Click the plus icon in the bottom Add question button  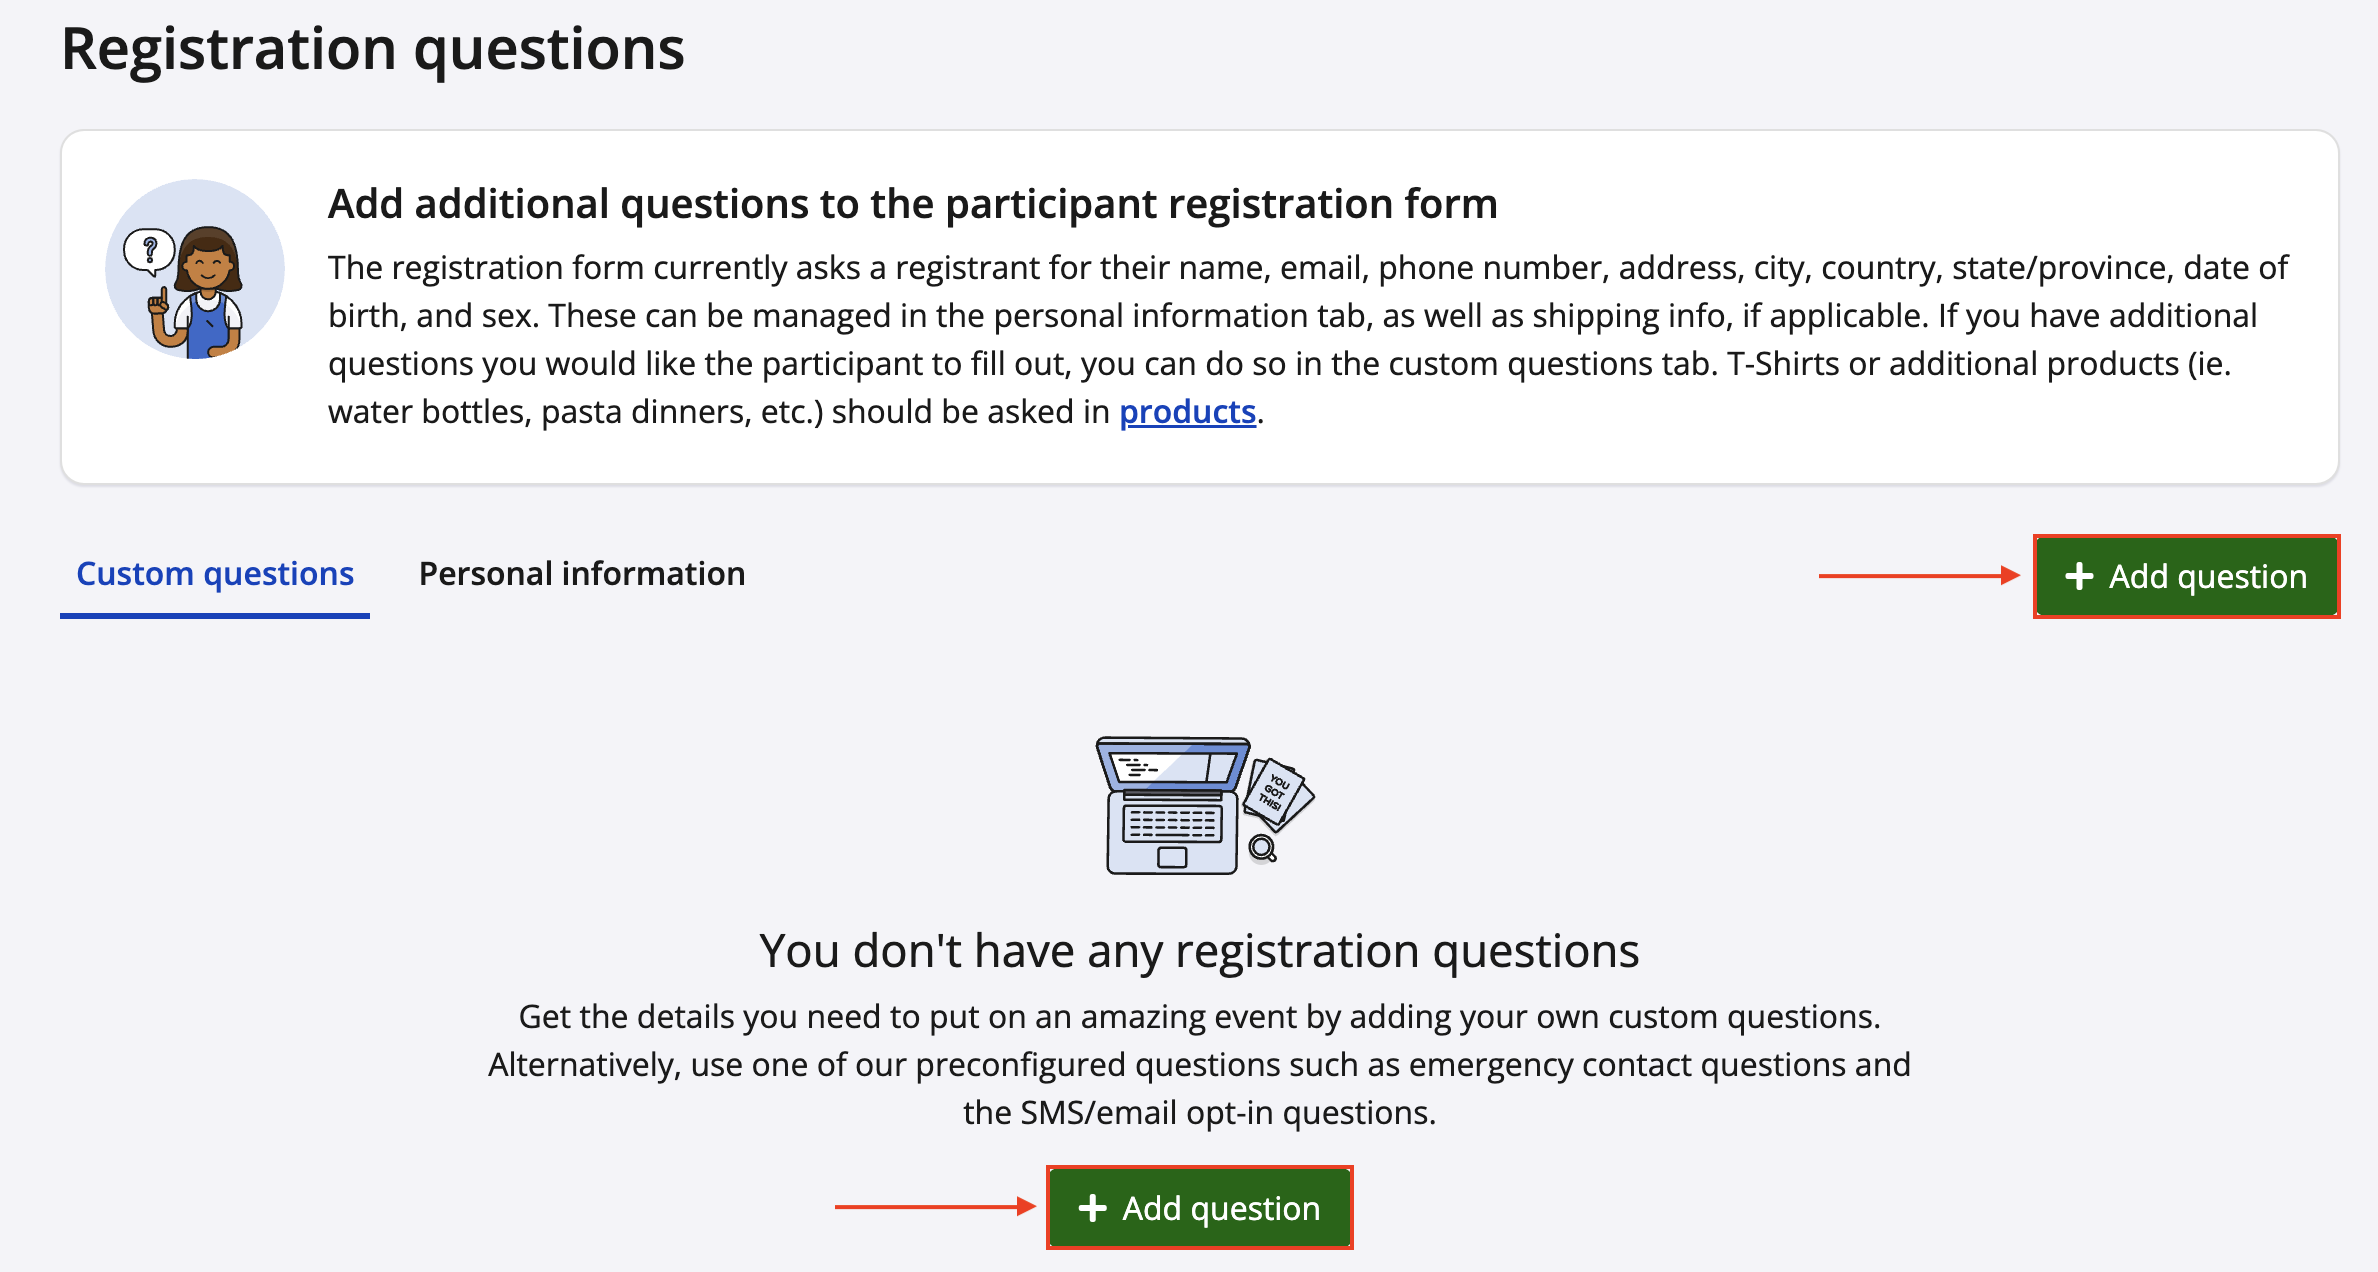click(x=1092, y=1208)
